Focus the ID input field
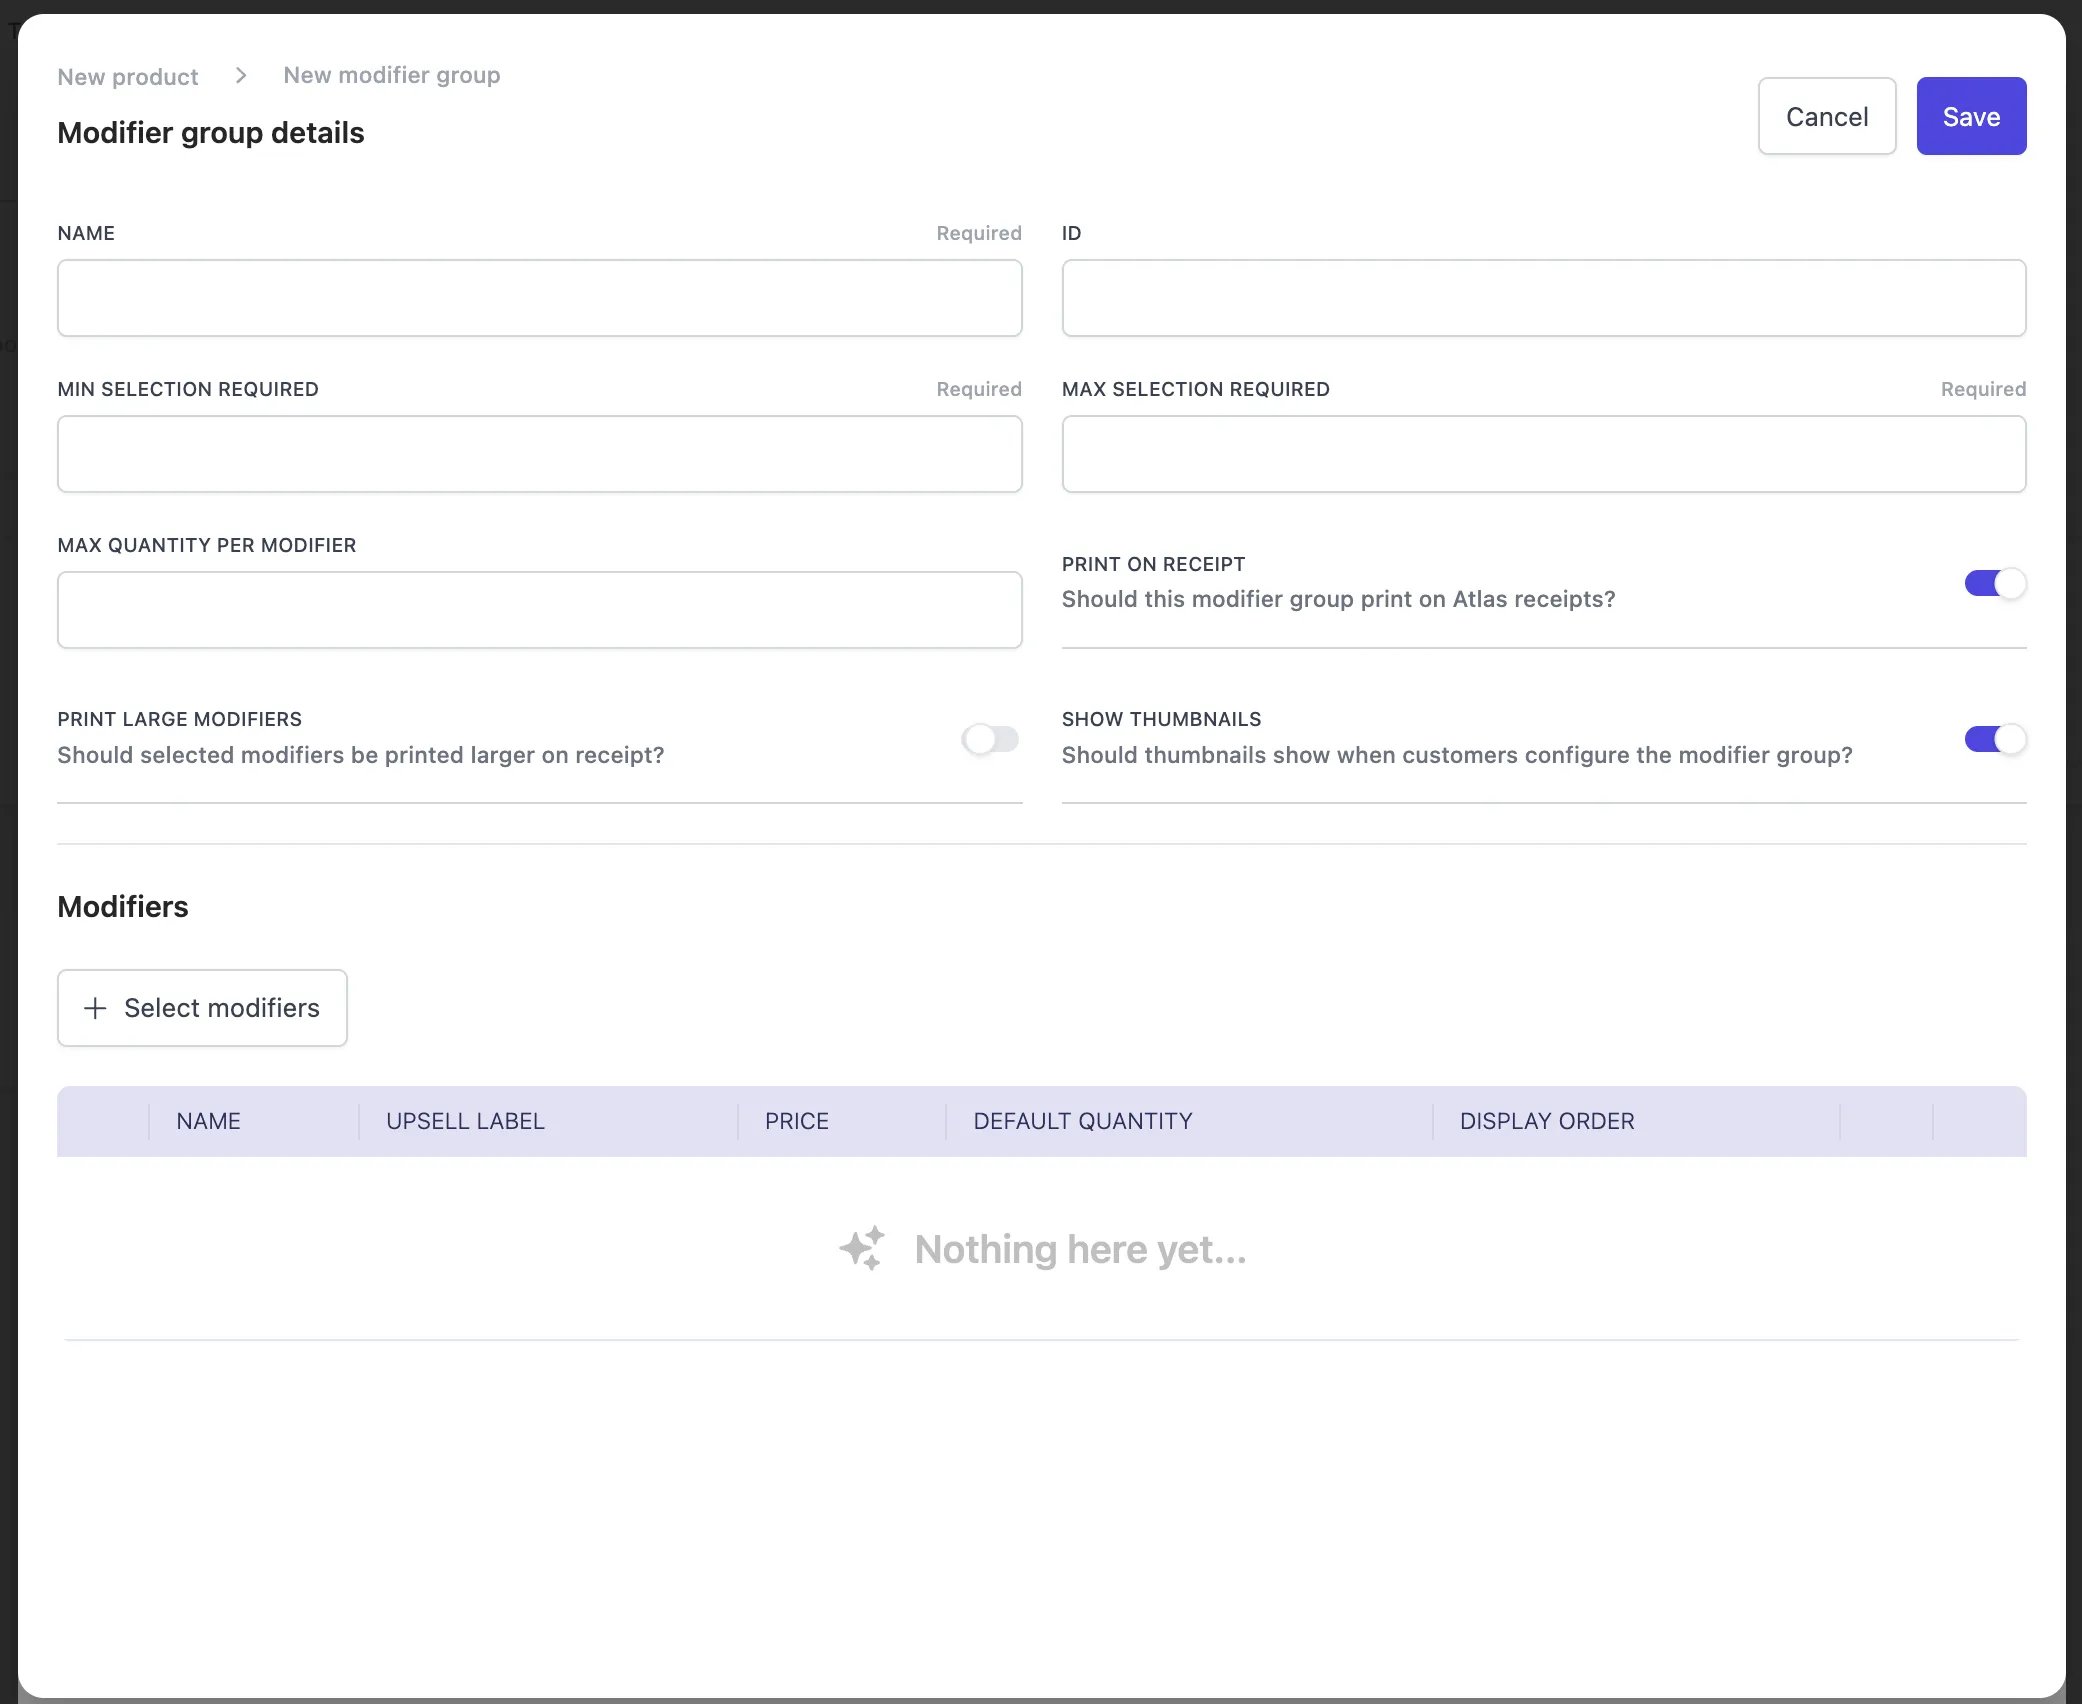2082x1704 pixels. tap(1544, 298)
